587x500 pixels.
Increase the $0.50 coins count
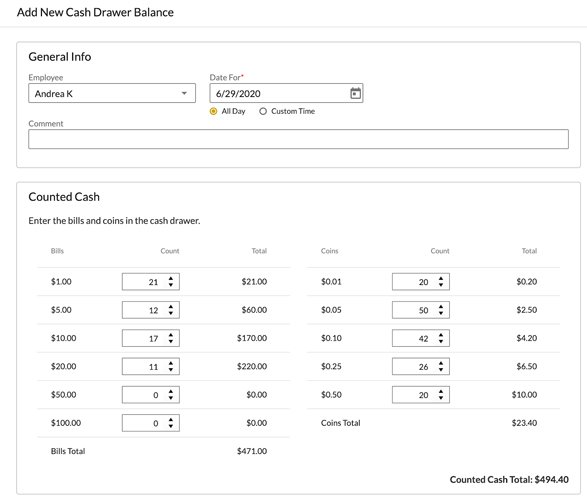click(x=441, y=391)
